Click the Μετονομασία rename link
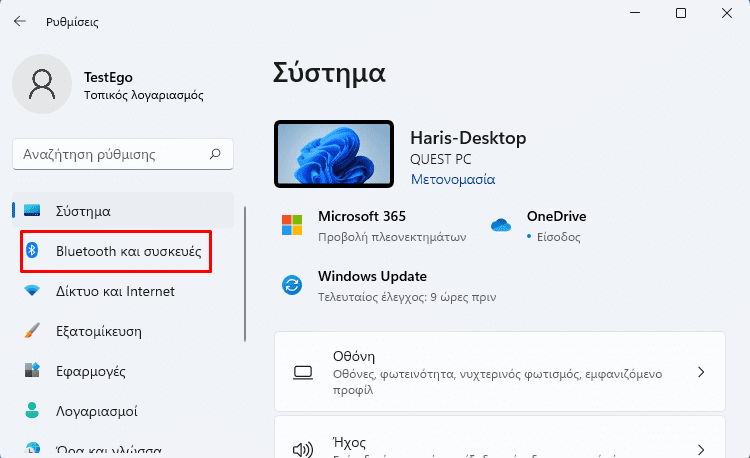 453,179
